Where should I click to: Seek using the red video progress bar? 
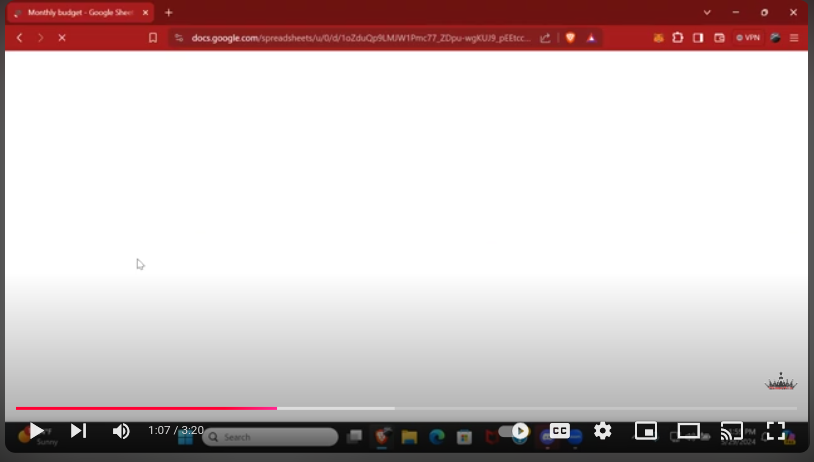pyautogui.click(x=200, y=408)
